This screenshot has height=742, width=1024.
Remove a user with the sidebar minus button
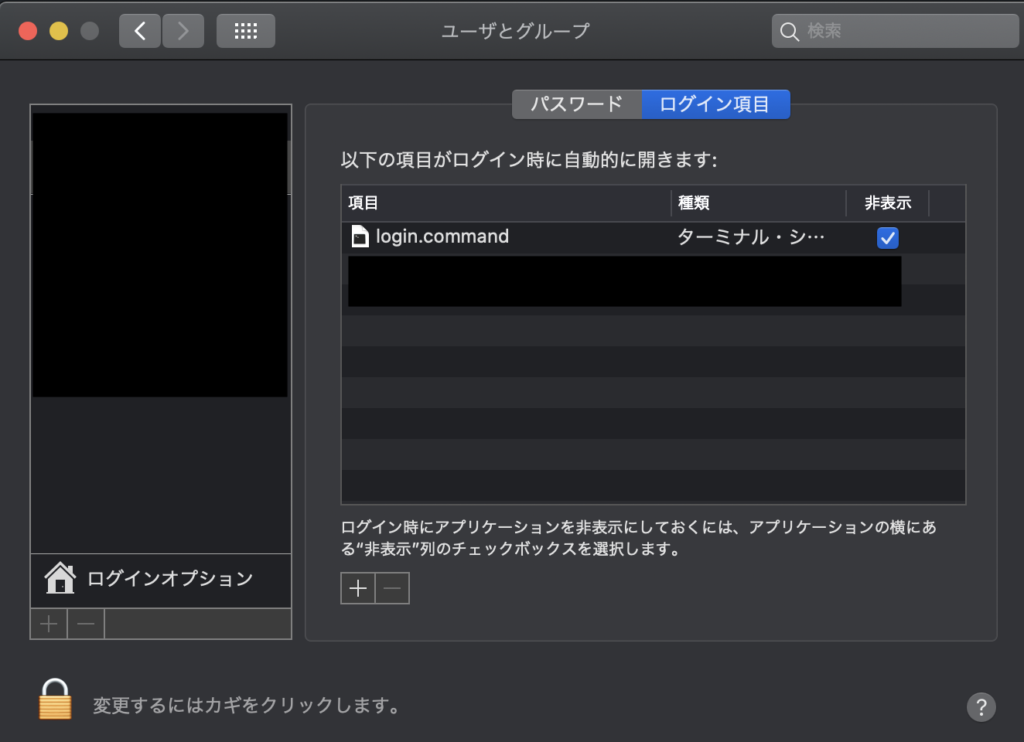tap(86, 624)
